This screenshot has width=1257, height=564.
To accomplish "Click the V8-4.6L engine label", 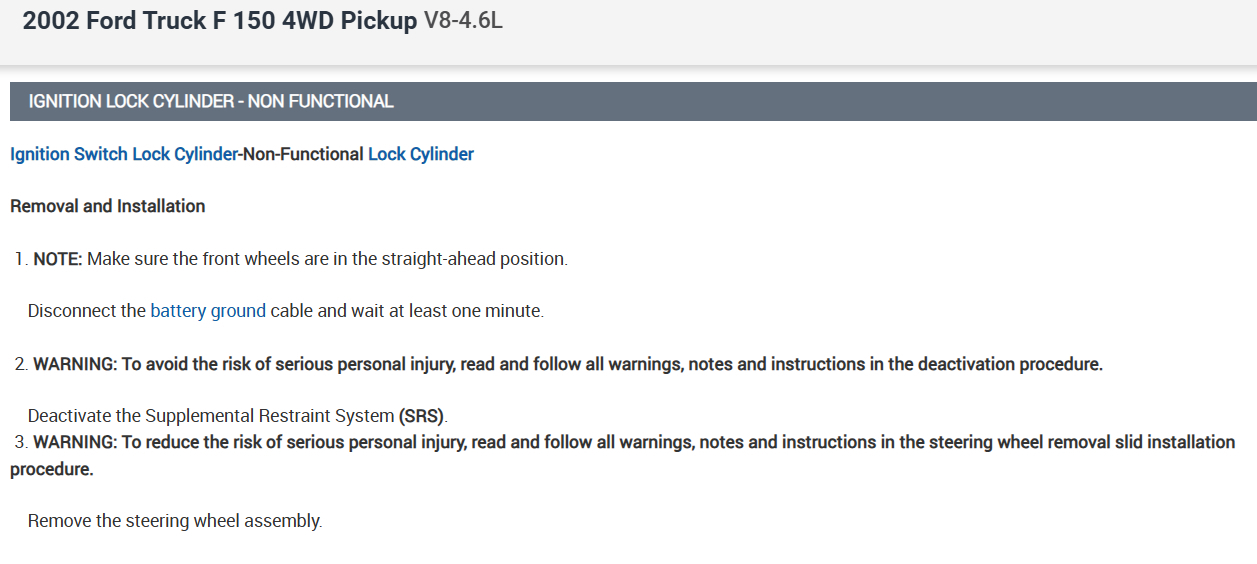I will [463, 21].
